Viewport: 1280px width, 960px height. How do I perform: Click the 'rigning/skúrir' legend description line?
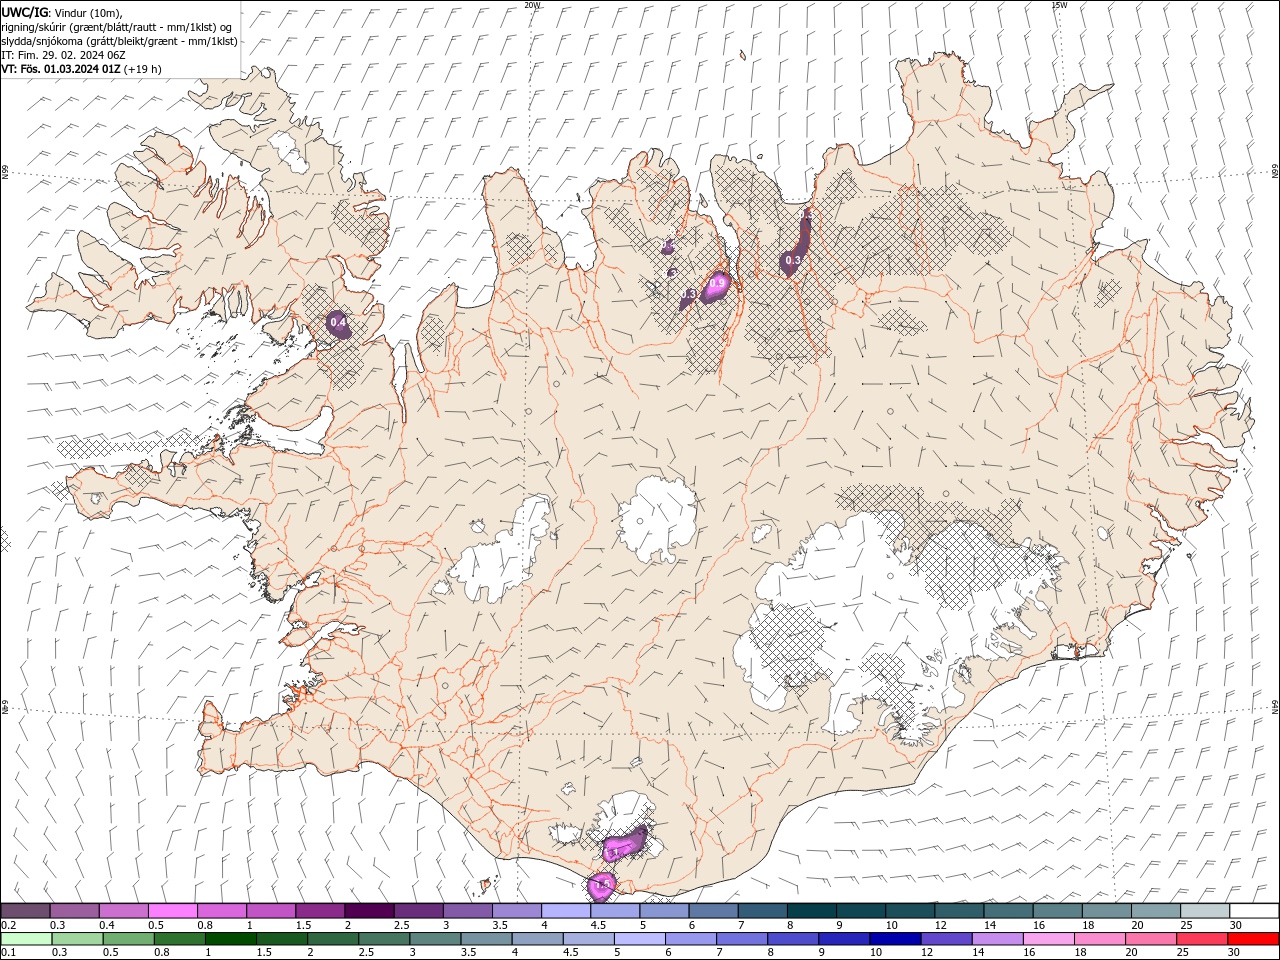click(118, 27)
